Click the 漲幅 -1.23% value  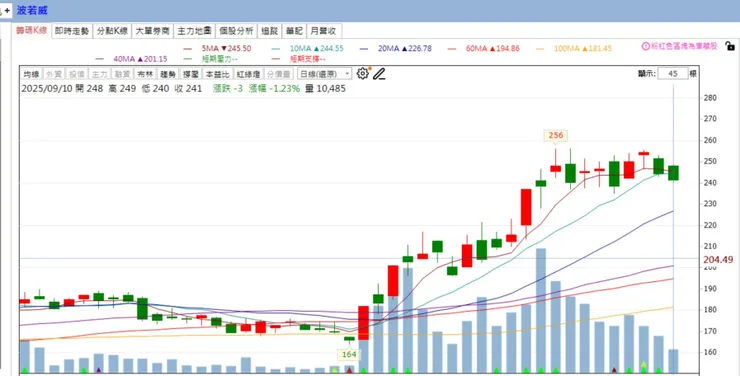(x=274, y=89)
